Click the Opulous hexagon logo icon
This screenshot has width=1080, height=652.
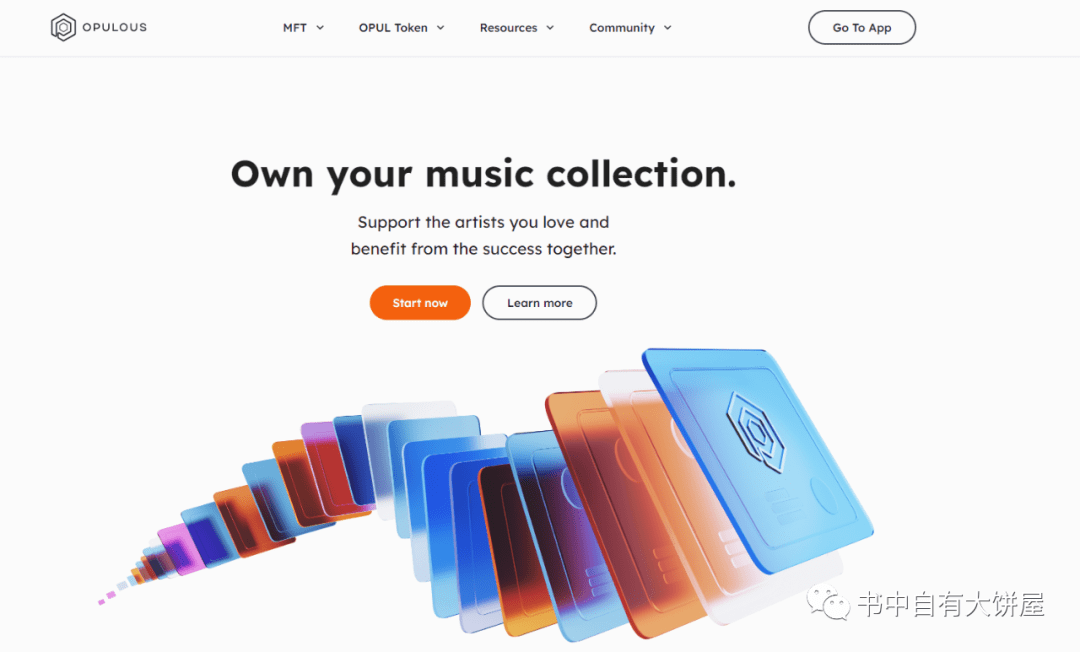[63, 28]
